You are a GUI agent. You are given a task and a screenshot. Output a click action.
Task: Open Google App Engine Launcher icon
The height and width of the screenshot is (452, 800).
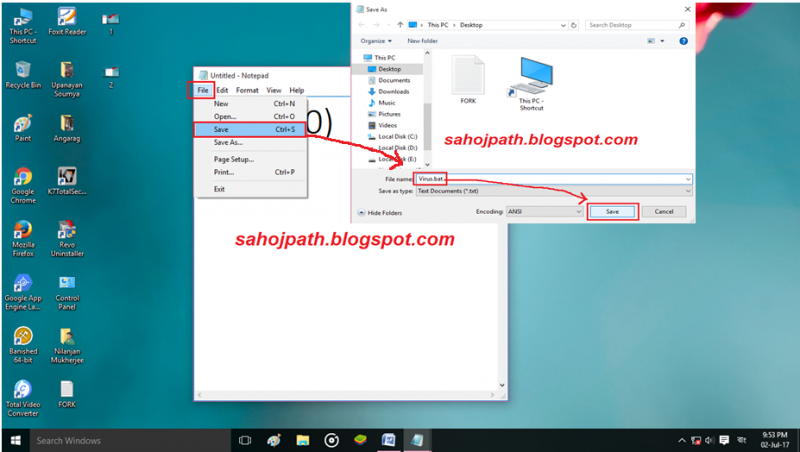click(x=23, y=292)
